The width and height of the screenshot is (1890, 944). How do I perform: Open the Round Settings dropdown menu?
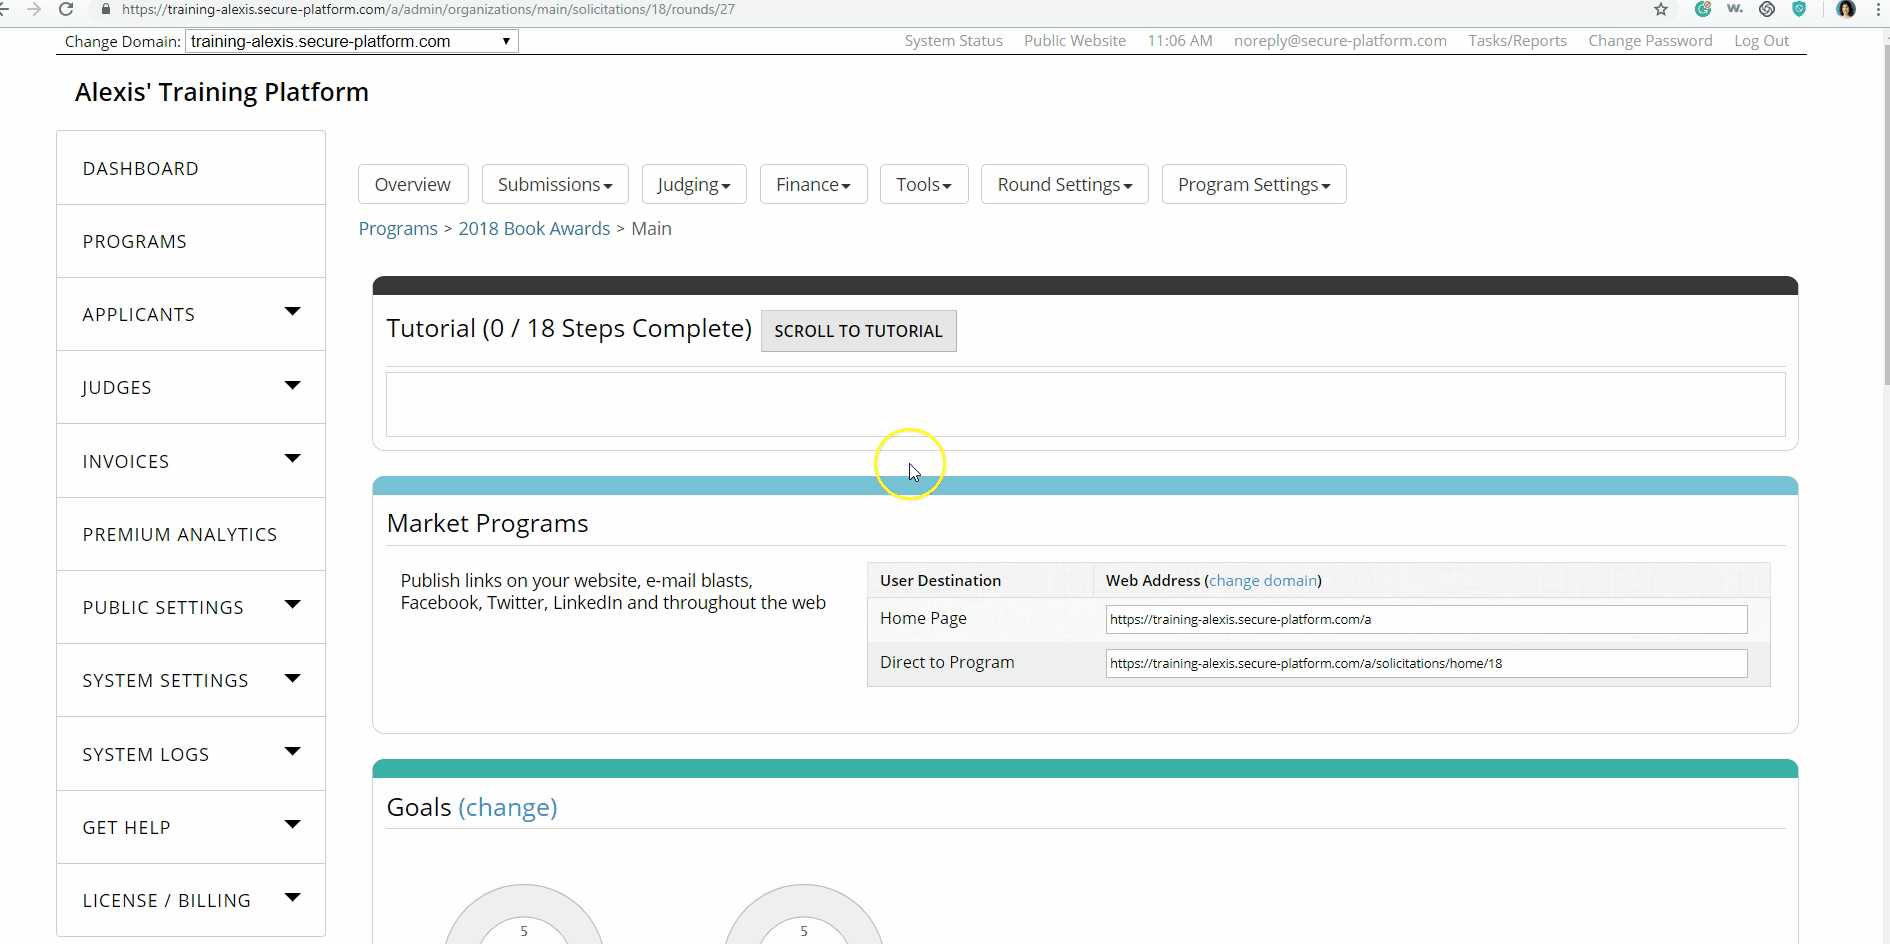point(1064,185)
